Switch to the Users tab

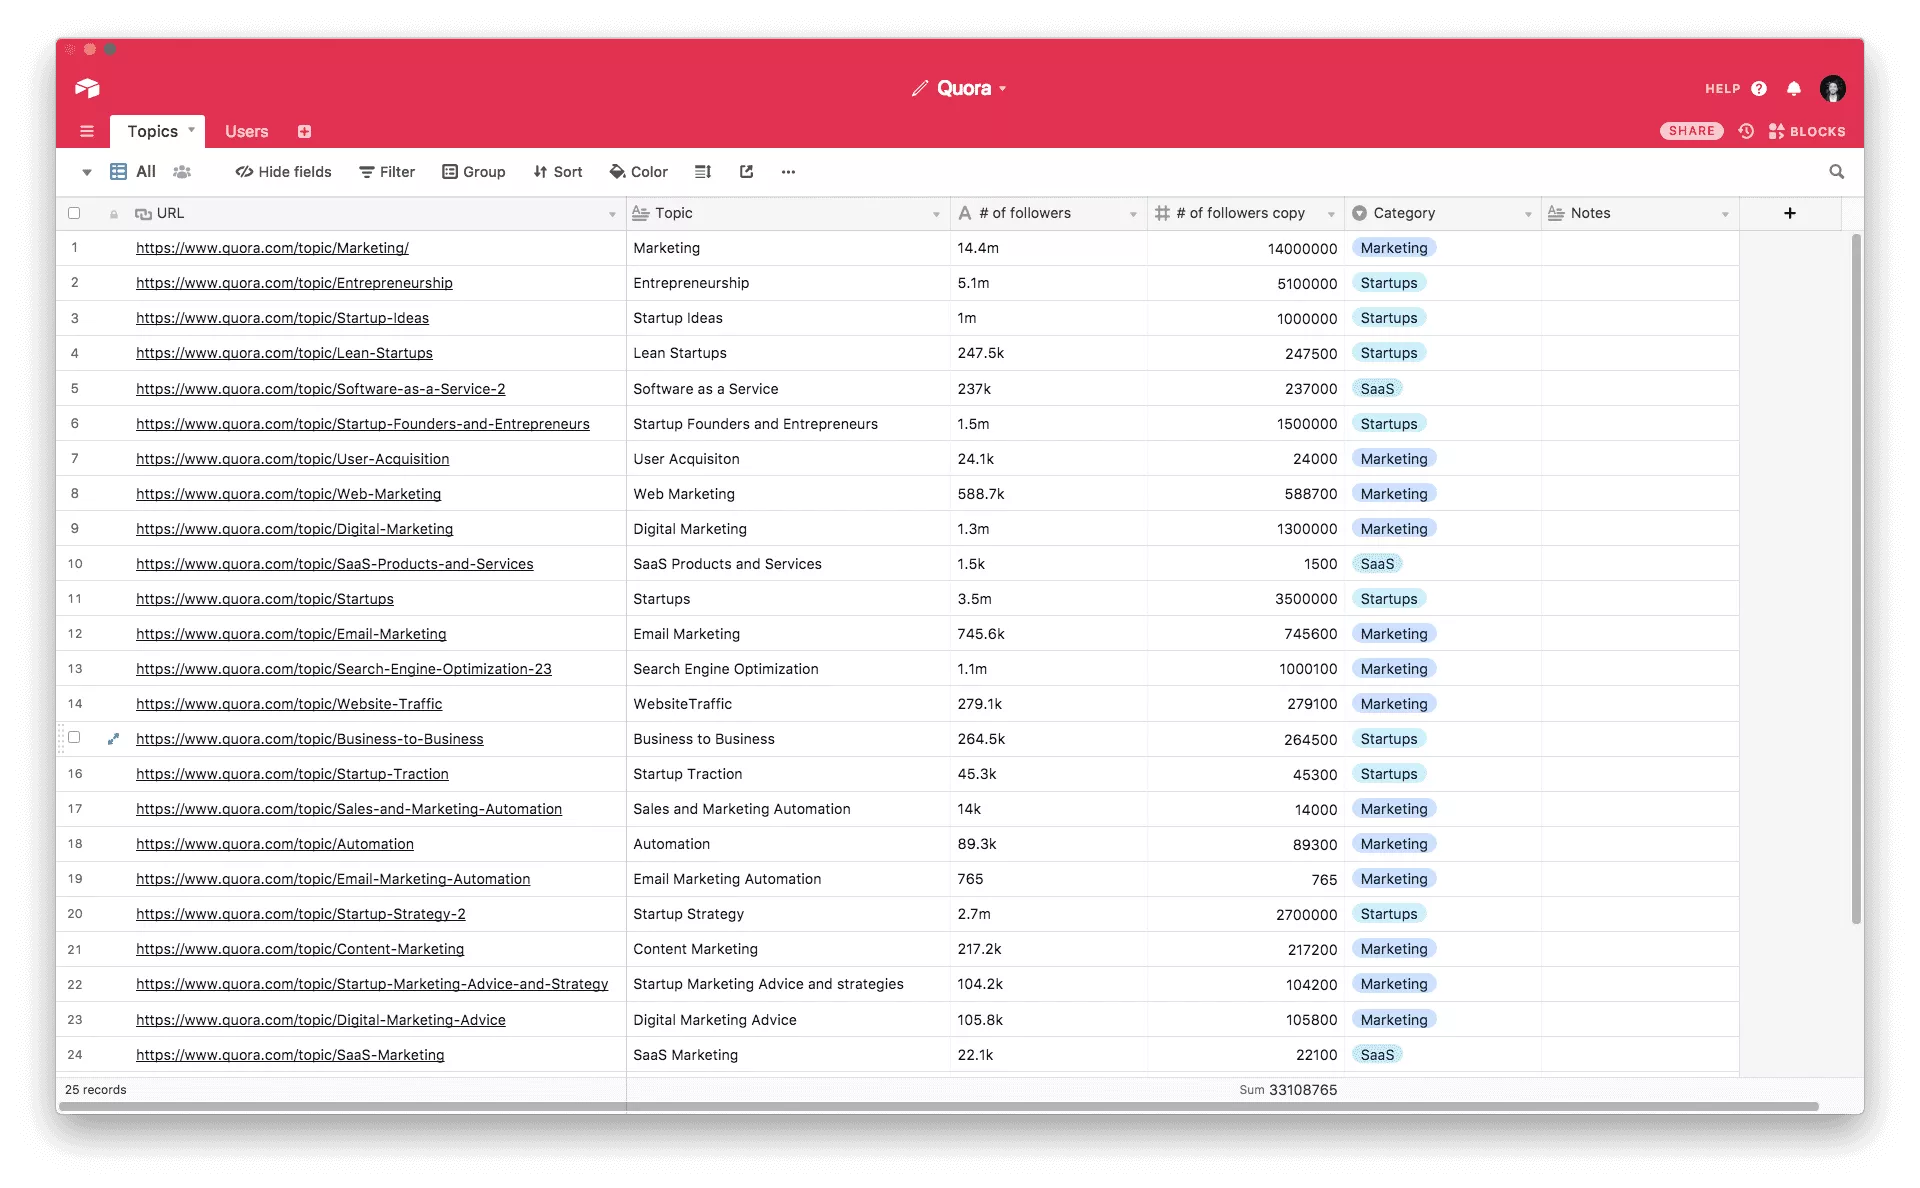247,130
